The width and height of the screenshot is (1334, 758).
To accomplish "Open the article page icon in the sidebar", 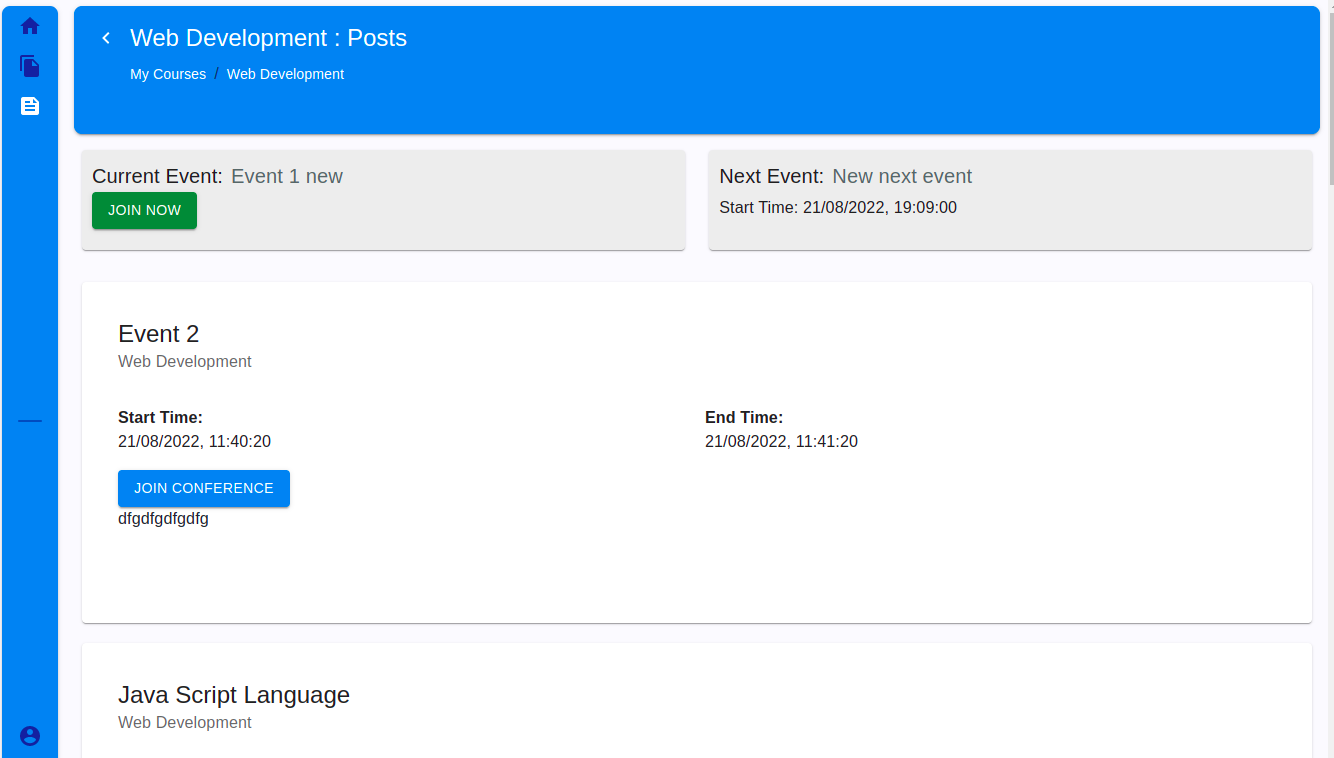I will coord(30,106).
